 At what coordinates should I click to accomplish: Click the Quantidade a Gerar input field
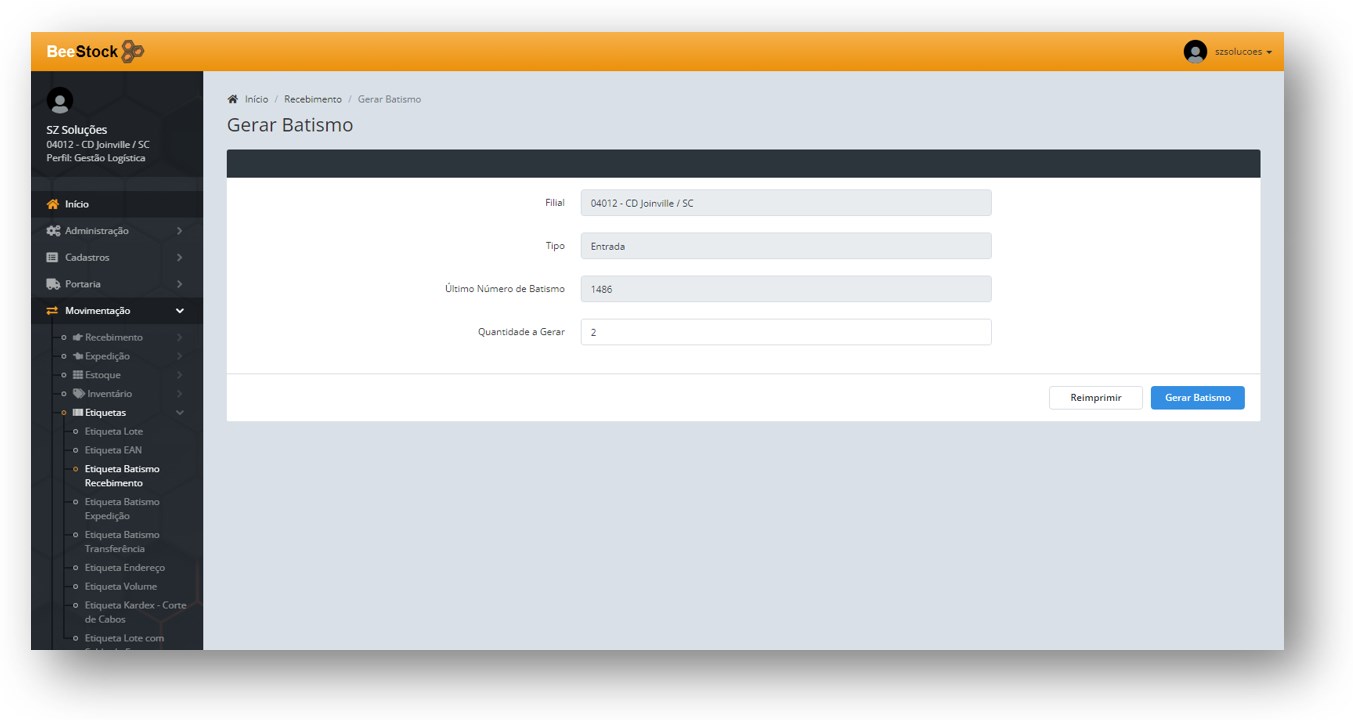coord(785,332)
